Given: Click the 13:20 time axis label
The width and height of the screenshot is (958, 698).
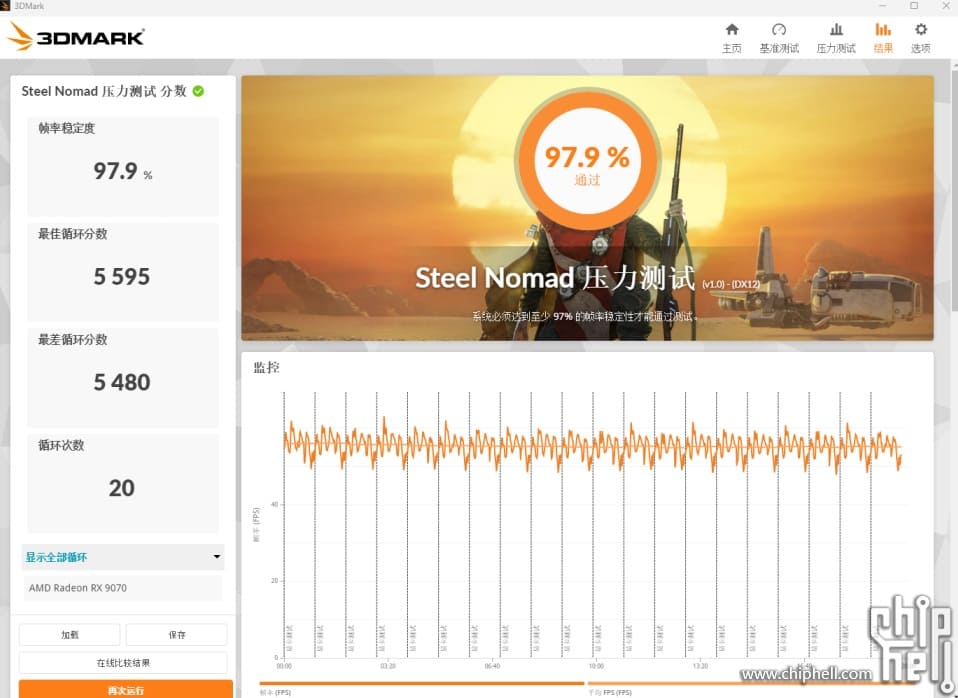Looking at the screenshot, I should pos(700,666).
